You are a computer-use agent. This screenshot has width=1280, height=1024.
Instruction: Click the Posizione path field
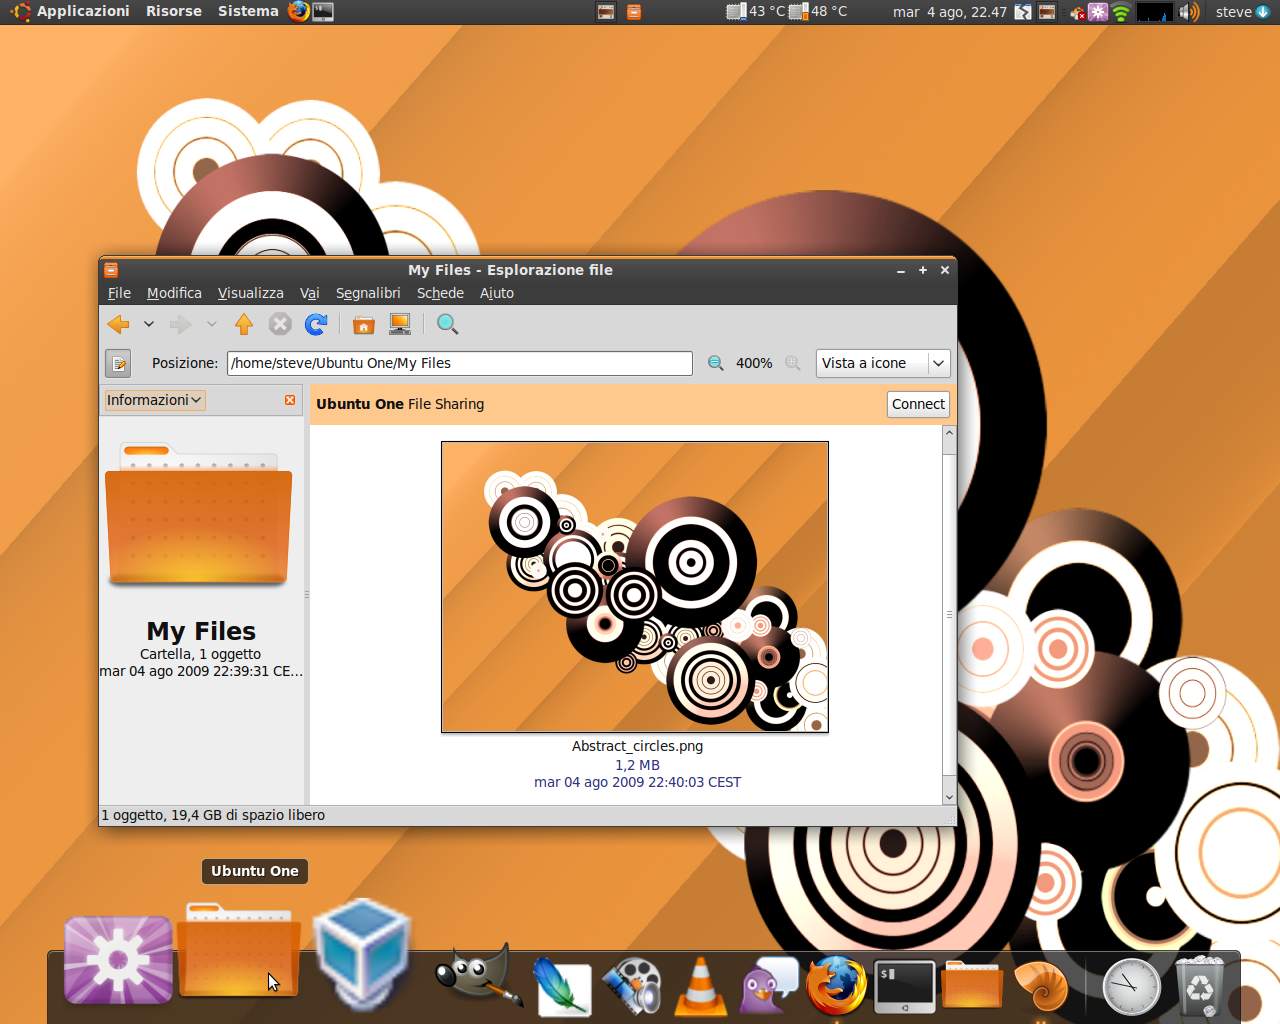(x=459, y=363)
